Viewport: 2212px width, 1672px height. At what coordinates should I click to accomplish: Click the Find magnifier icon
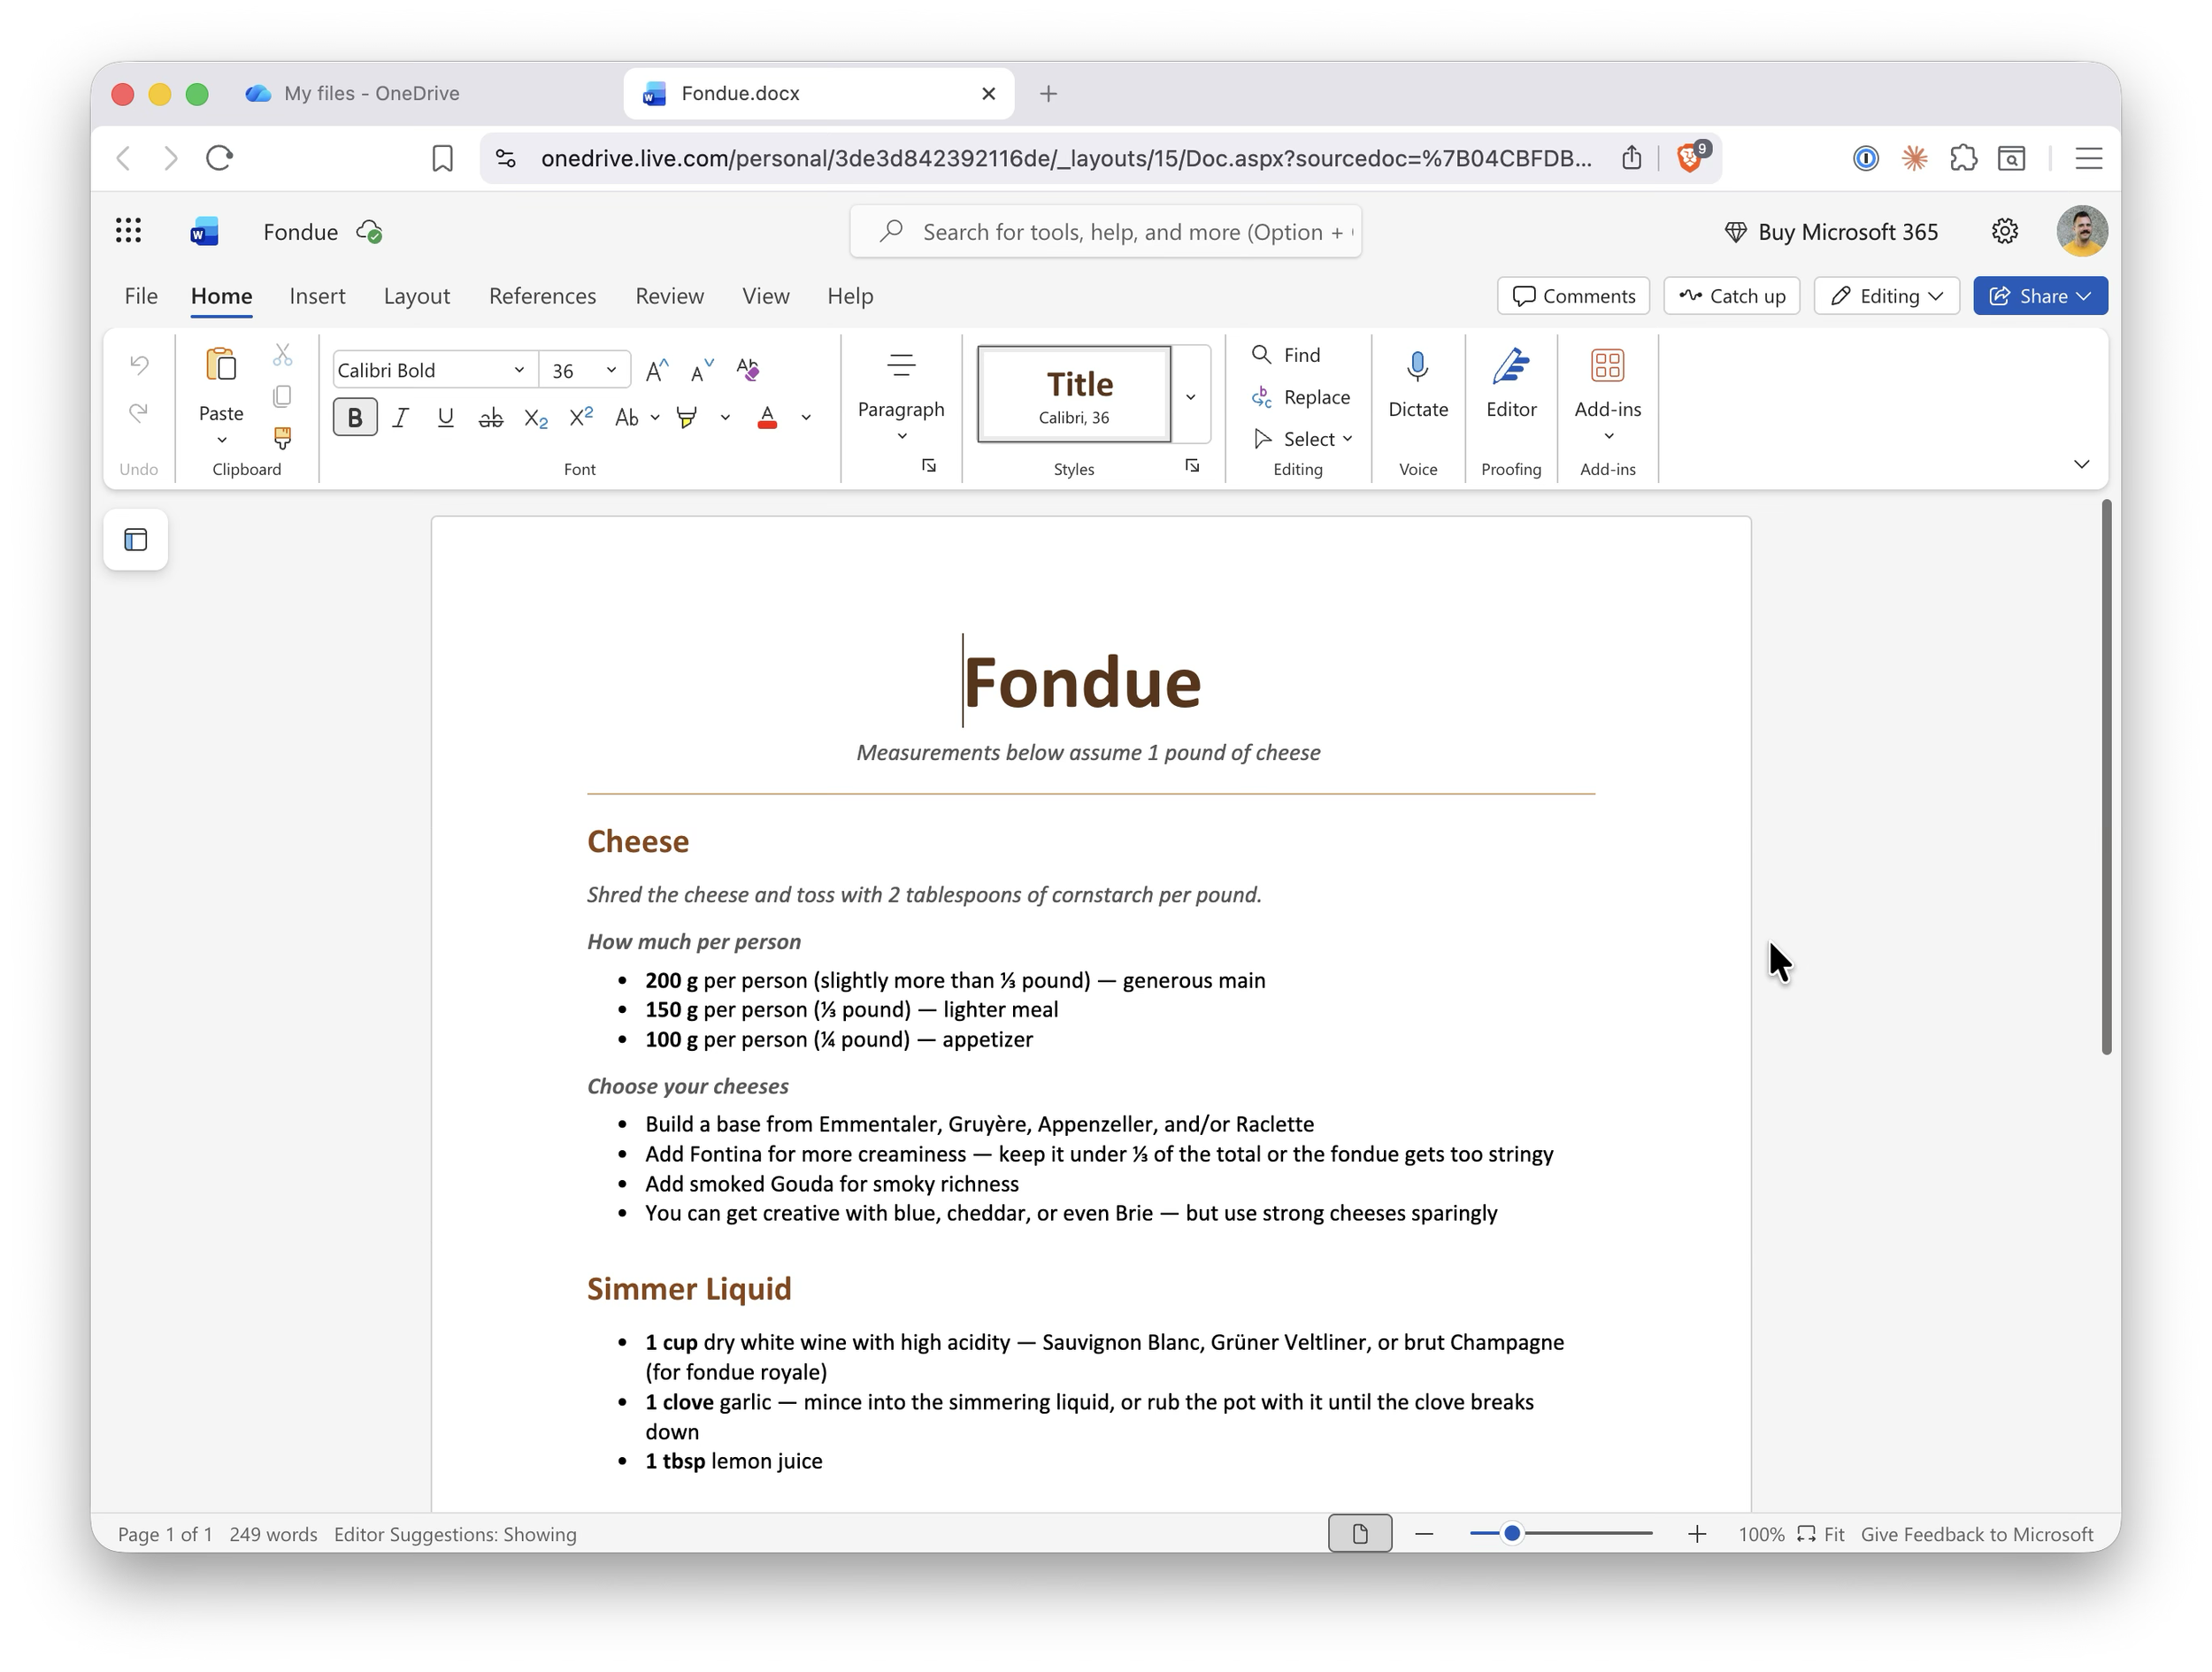[1261, 355]
